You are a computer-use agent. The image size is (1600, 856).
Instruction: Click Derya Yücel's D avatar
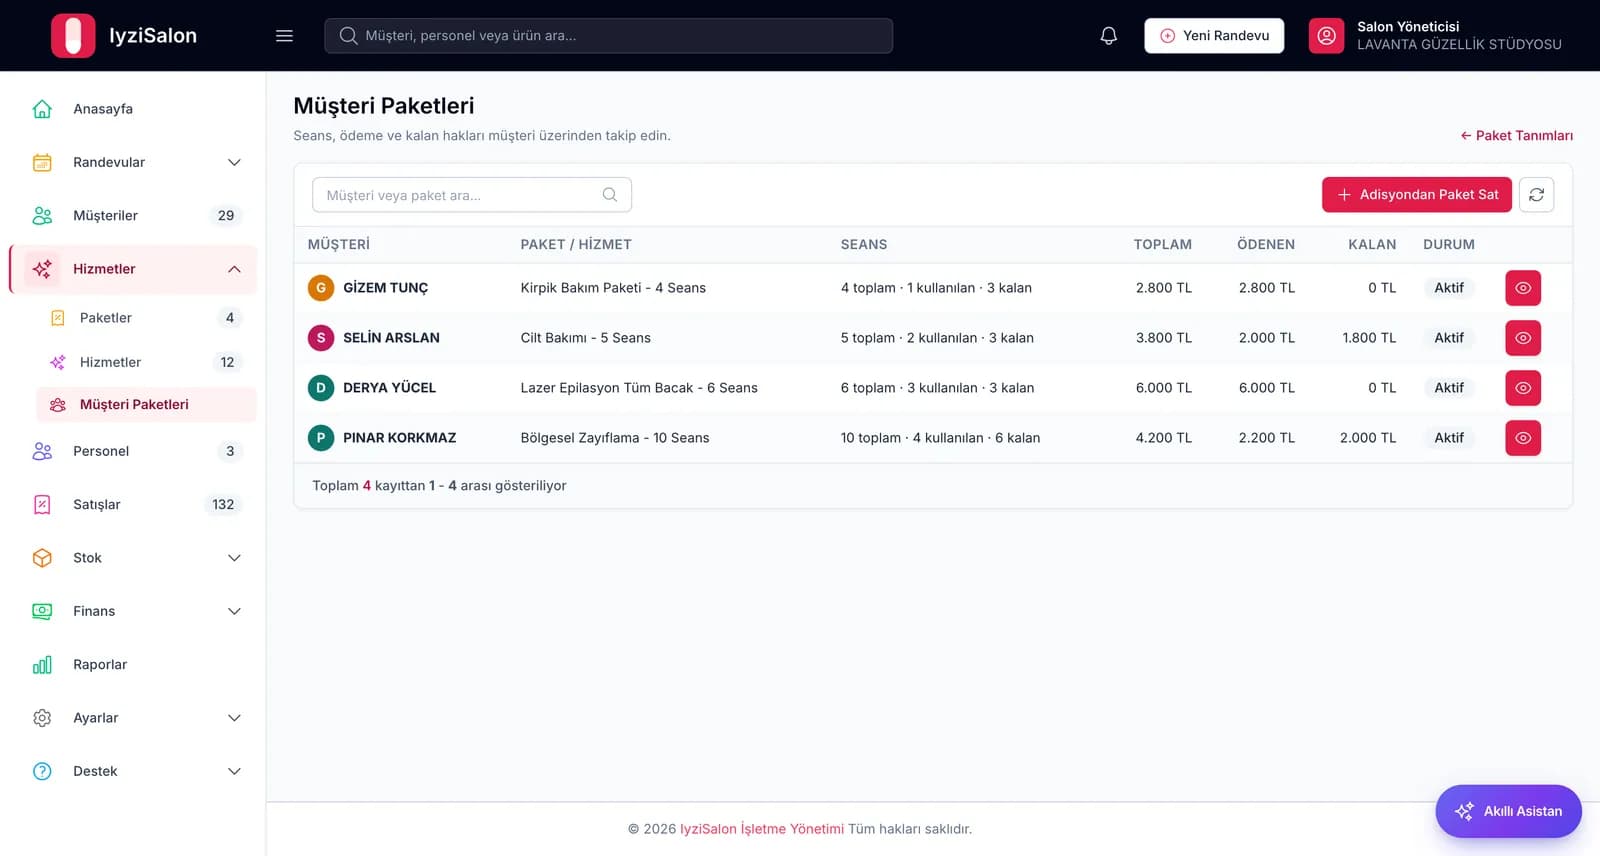tap(321, 388)
